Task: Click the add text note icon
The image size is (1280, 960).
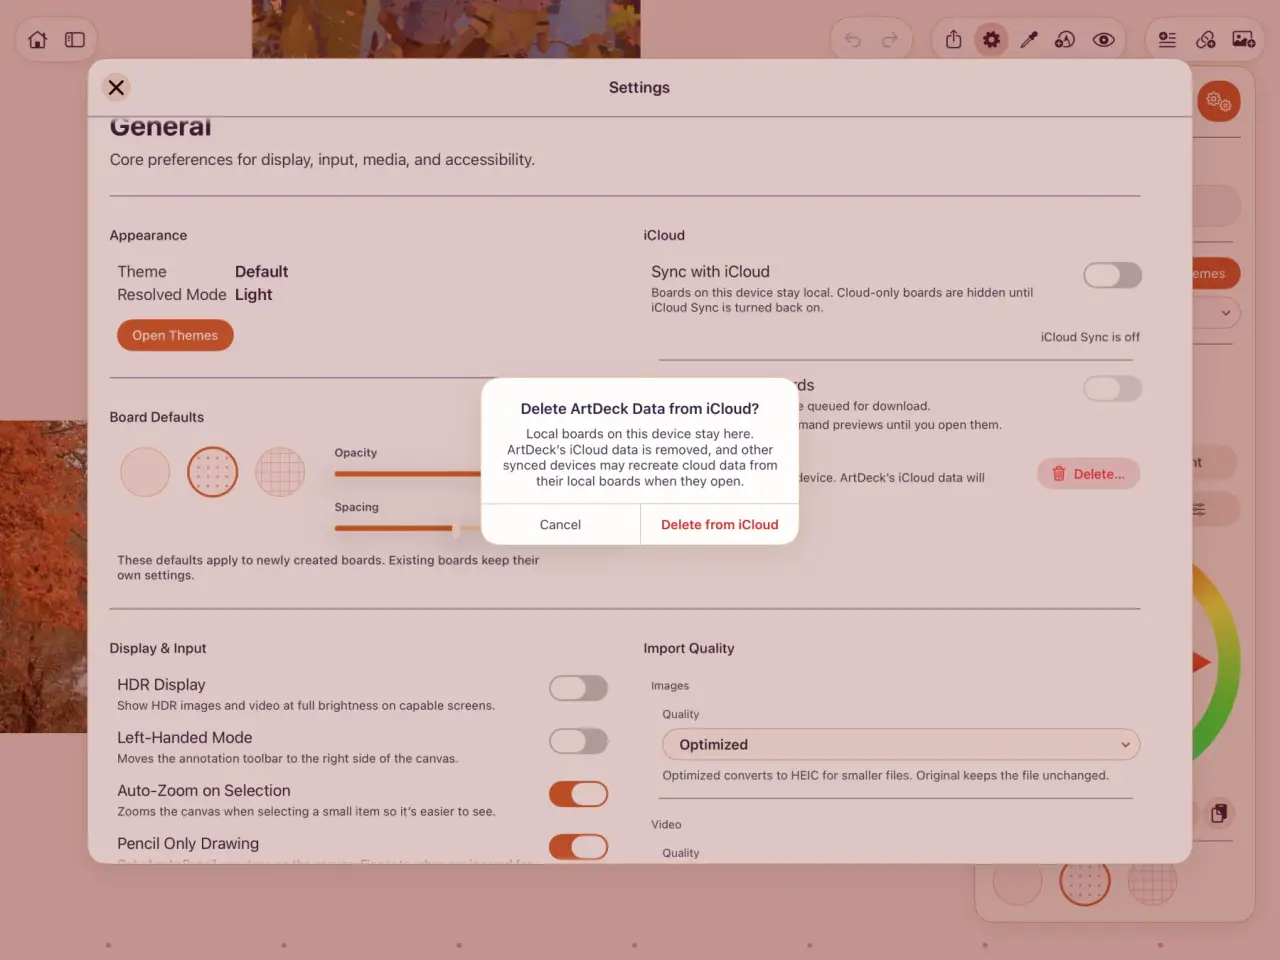Action: 1167,40
